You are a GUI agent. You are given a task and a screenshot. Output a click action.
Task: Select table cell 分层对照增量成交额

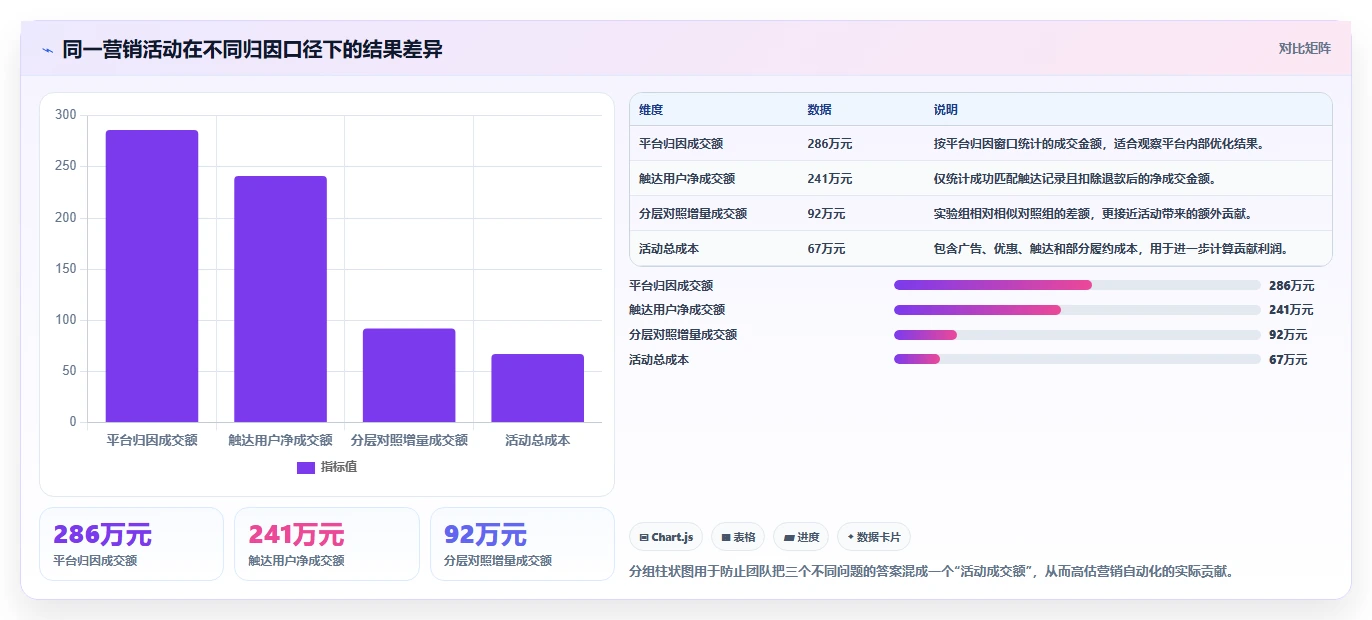[x=693, y=214]
